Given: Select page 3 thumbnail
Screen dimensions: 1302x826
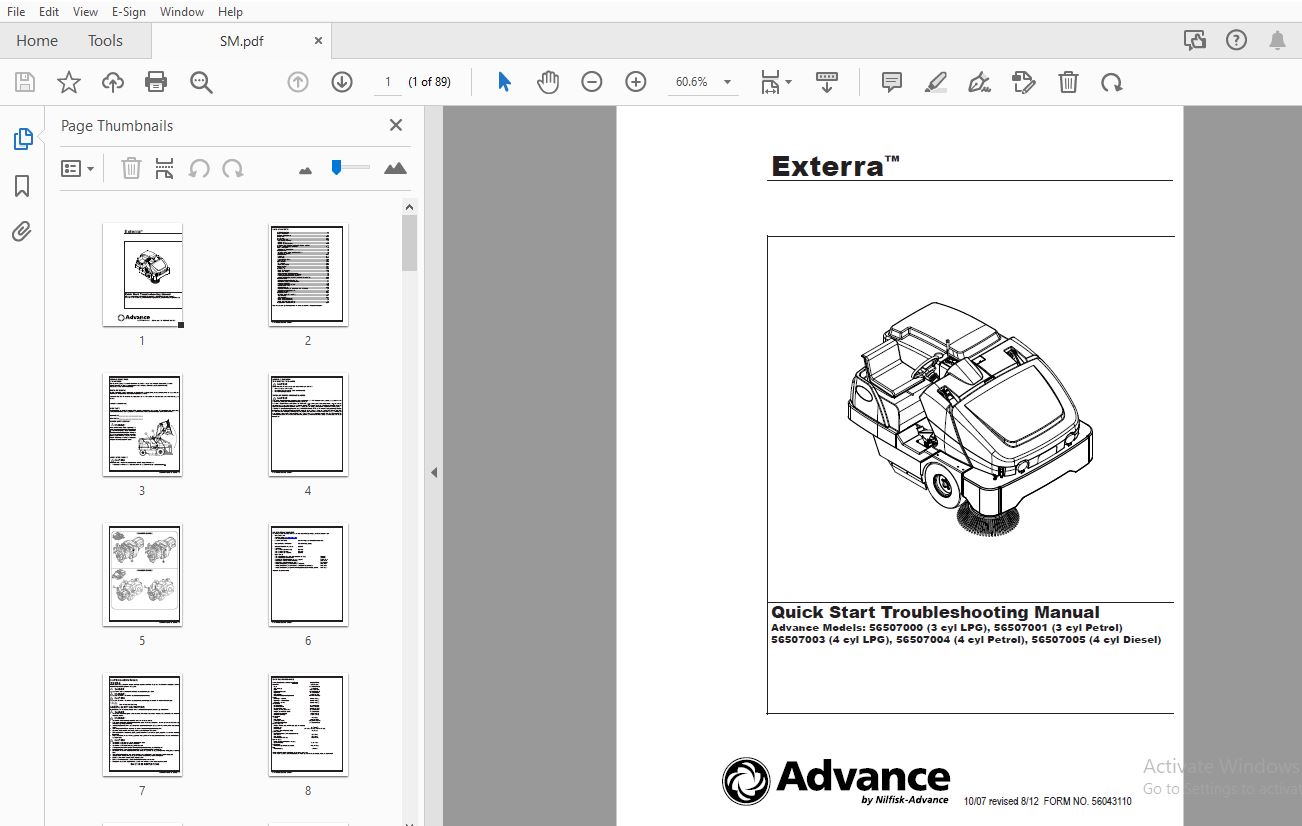Looking at the screenshot, I should 142,425.
